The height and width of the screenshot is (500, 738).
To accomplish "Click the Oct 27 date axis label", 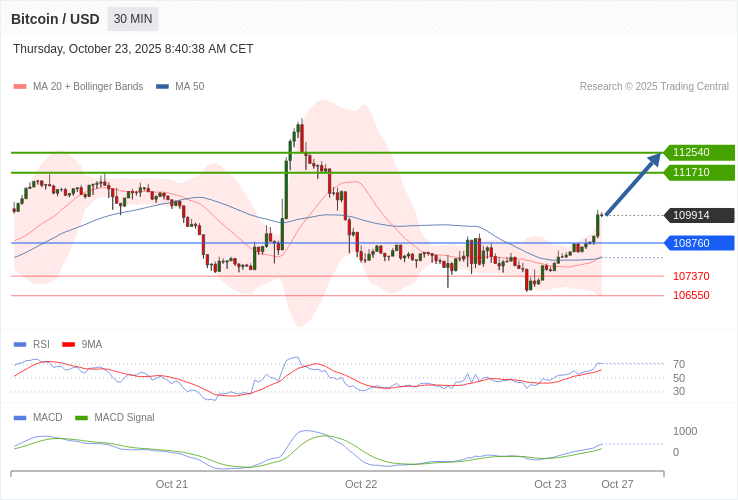I will [617, 484].
